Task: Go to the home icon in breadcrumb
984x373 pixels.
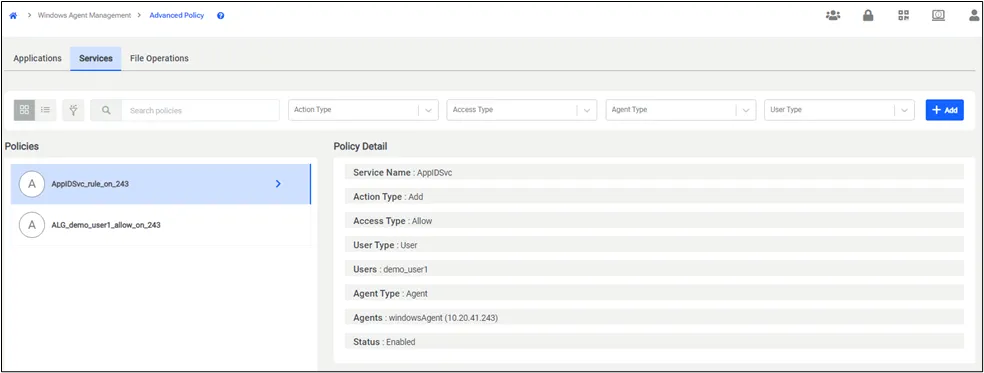Action: point(13,16)
